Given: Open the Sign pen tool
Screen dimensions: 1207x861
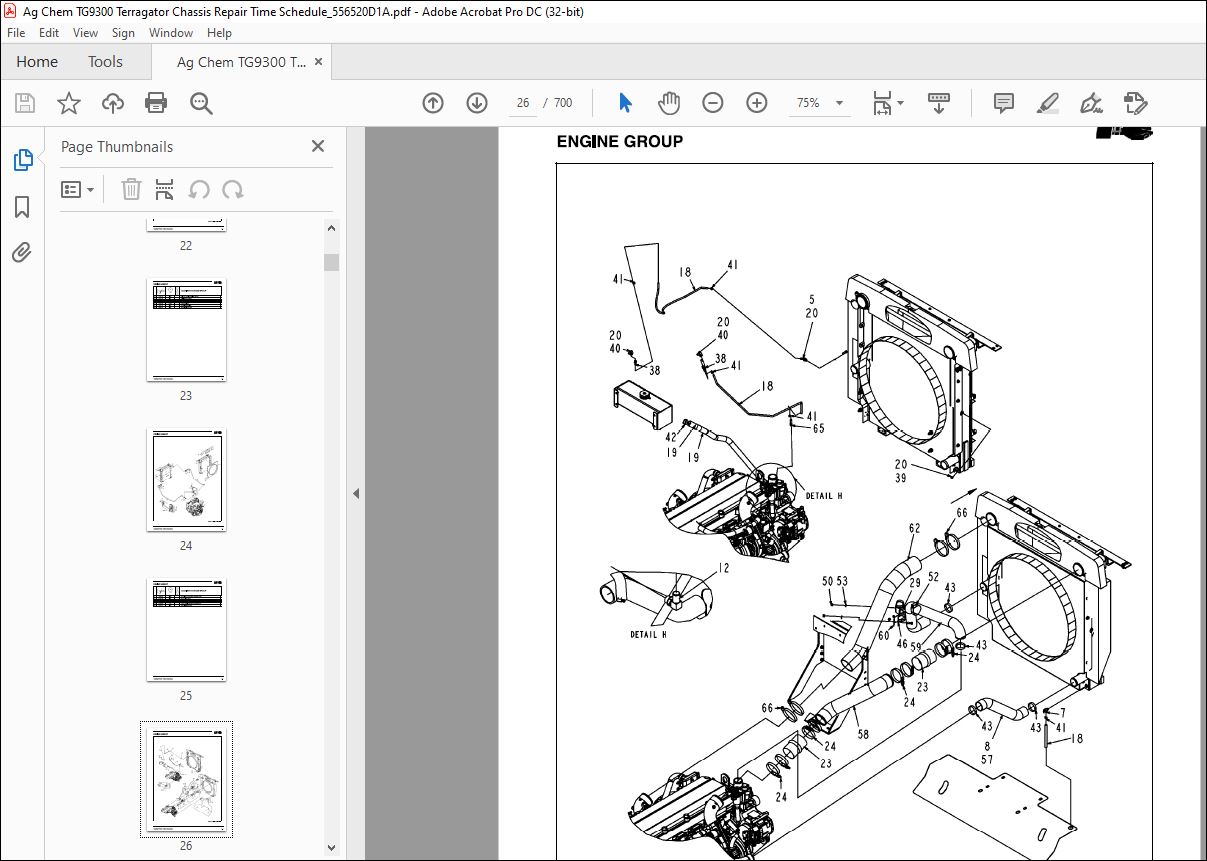Looking at the screenshot, I should [x=1091, y=103].
